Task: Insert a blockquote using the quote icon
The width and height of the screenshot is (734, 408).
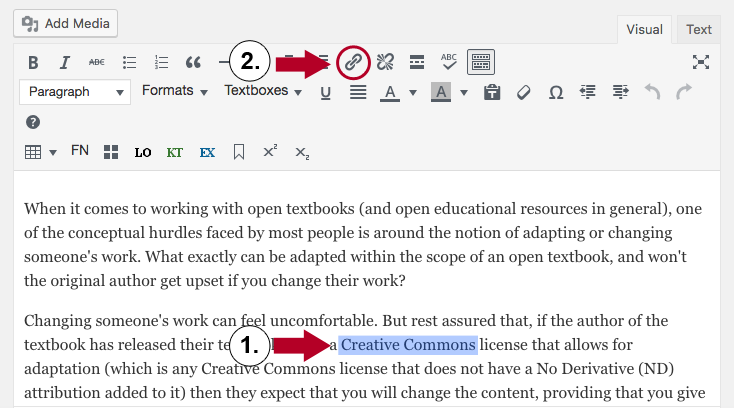Action: [193, 62]
